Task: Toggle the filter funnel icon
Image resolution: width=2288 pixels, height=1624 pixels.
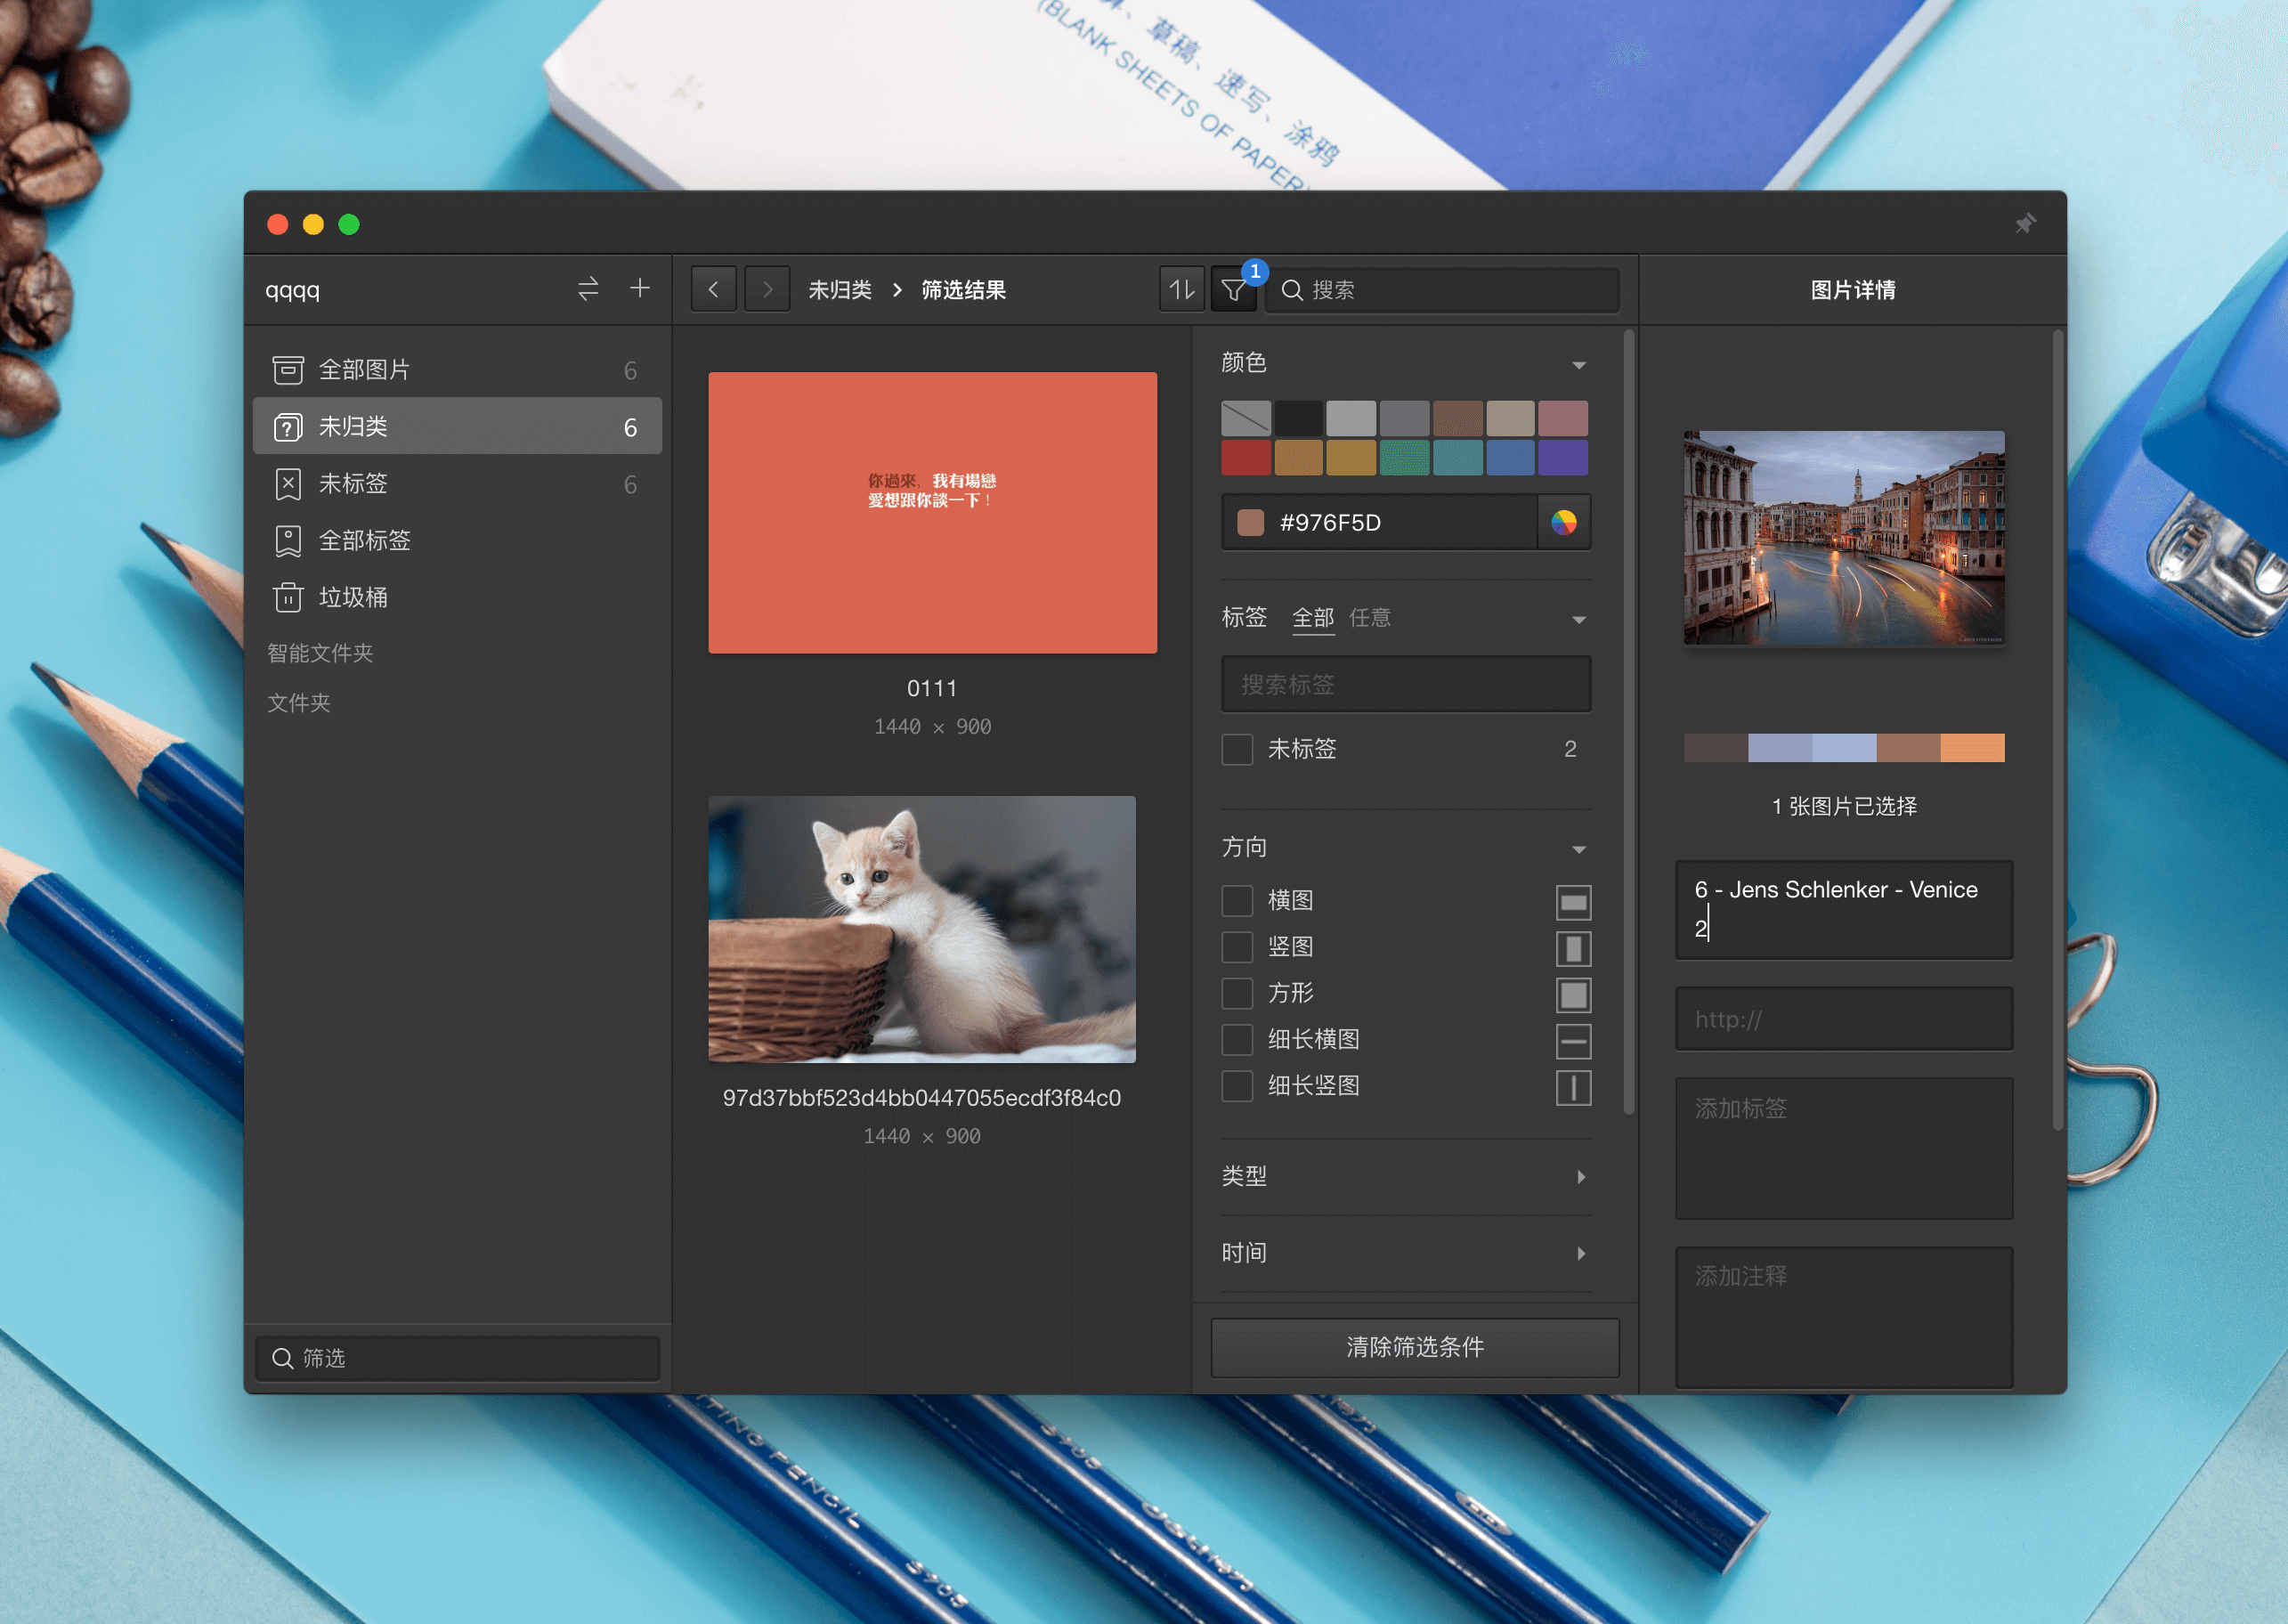Action: tap(1234, 290)
